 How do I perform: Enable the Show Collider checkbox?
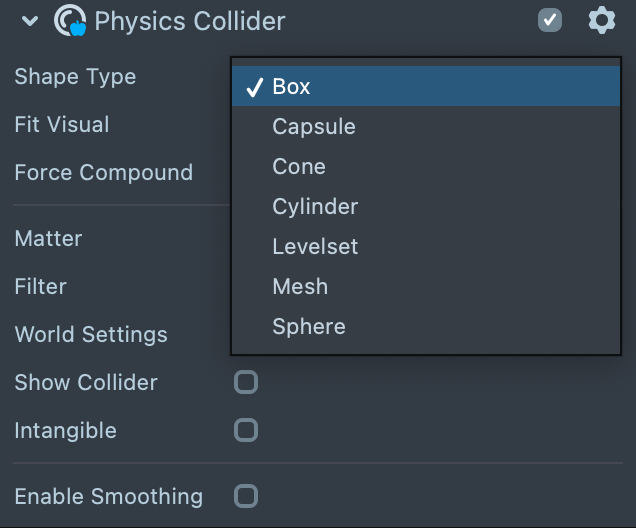[x=245, y=382]
